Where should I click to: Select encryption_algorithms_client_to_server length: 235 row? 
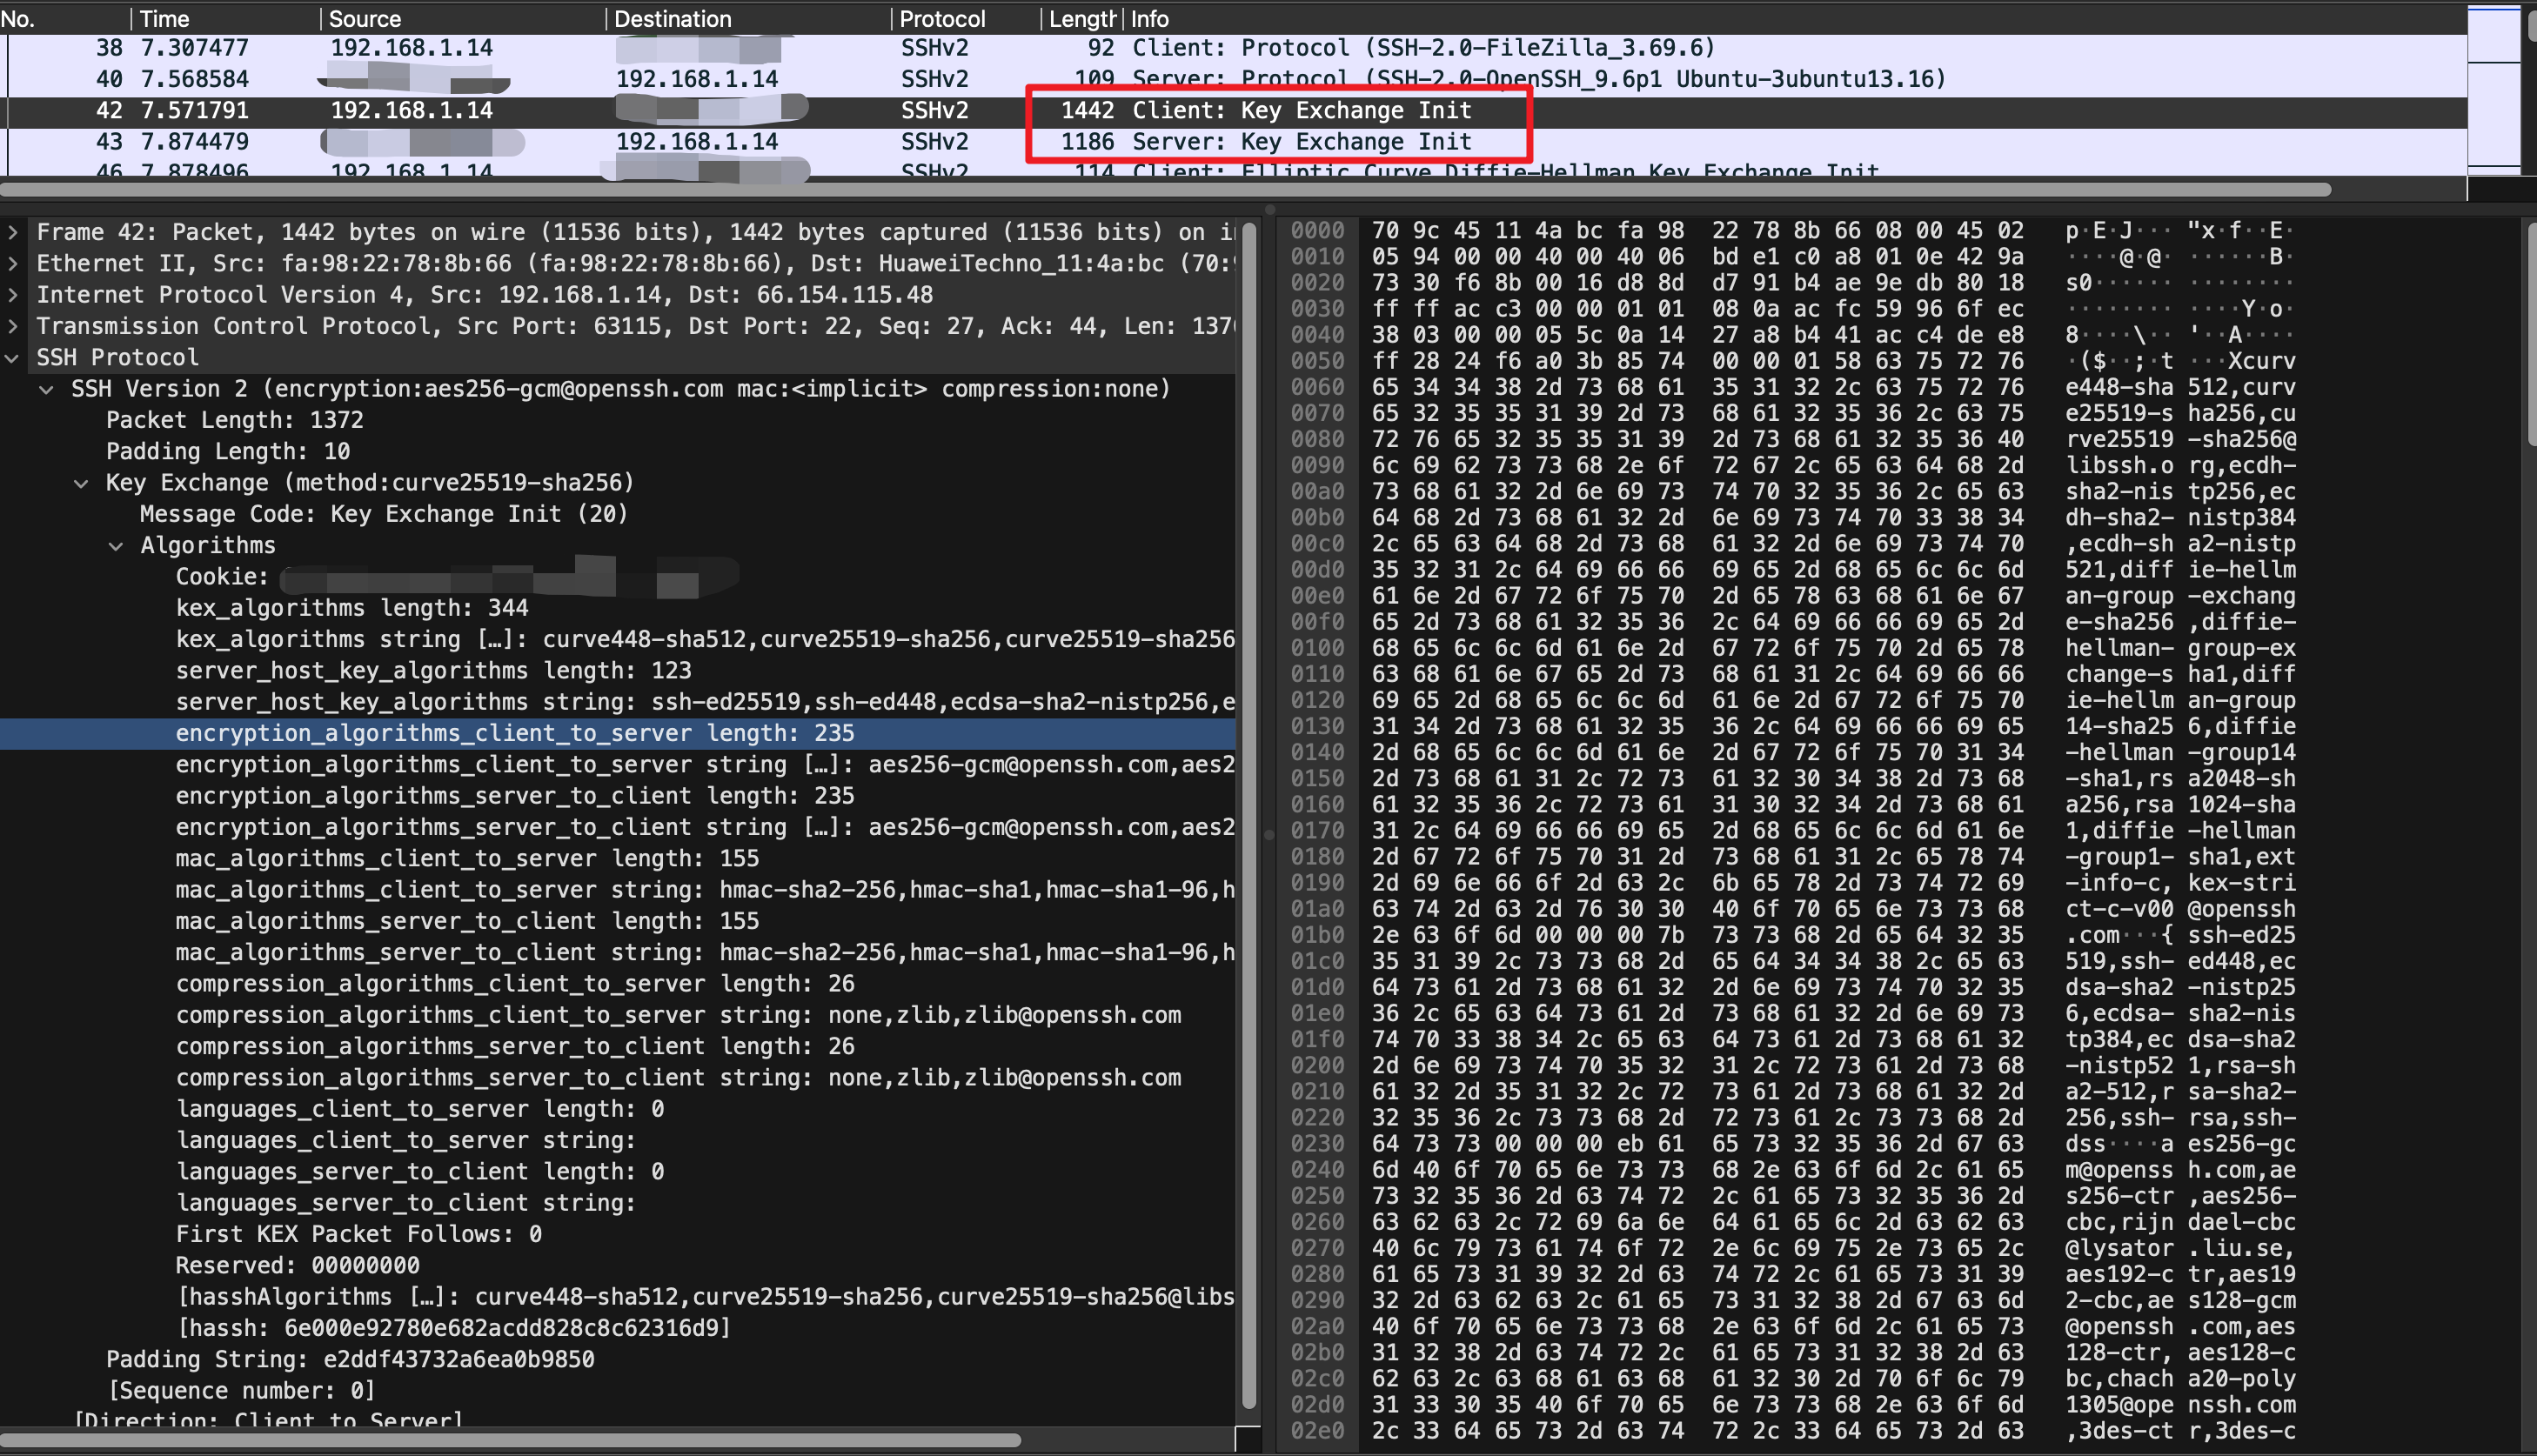[x=618, y=733]
